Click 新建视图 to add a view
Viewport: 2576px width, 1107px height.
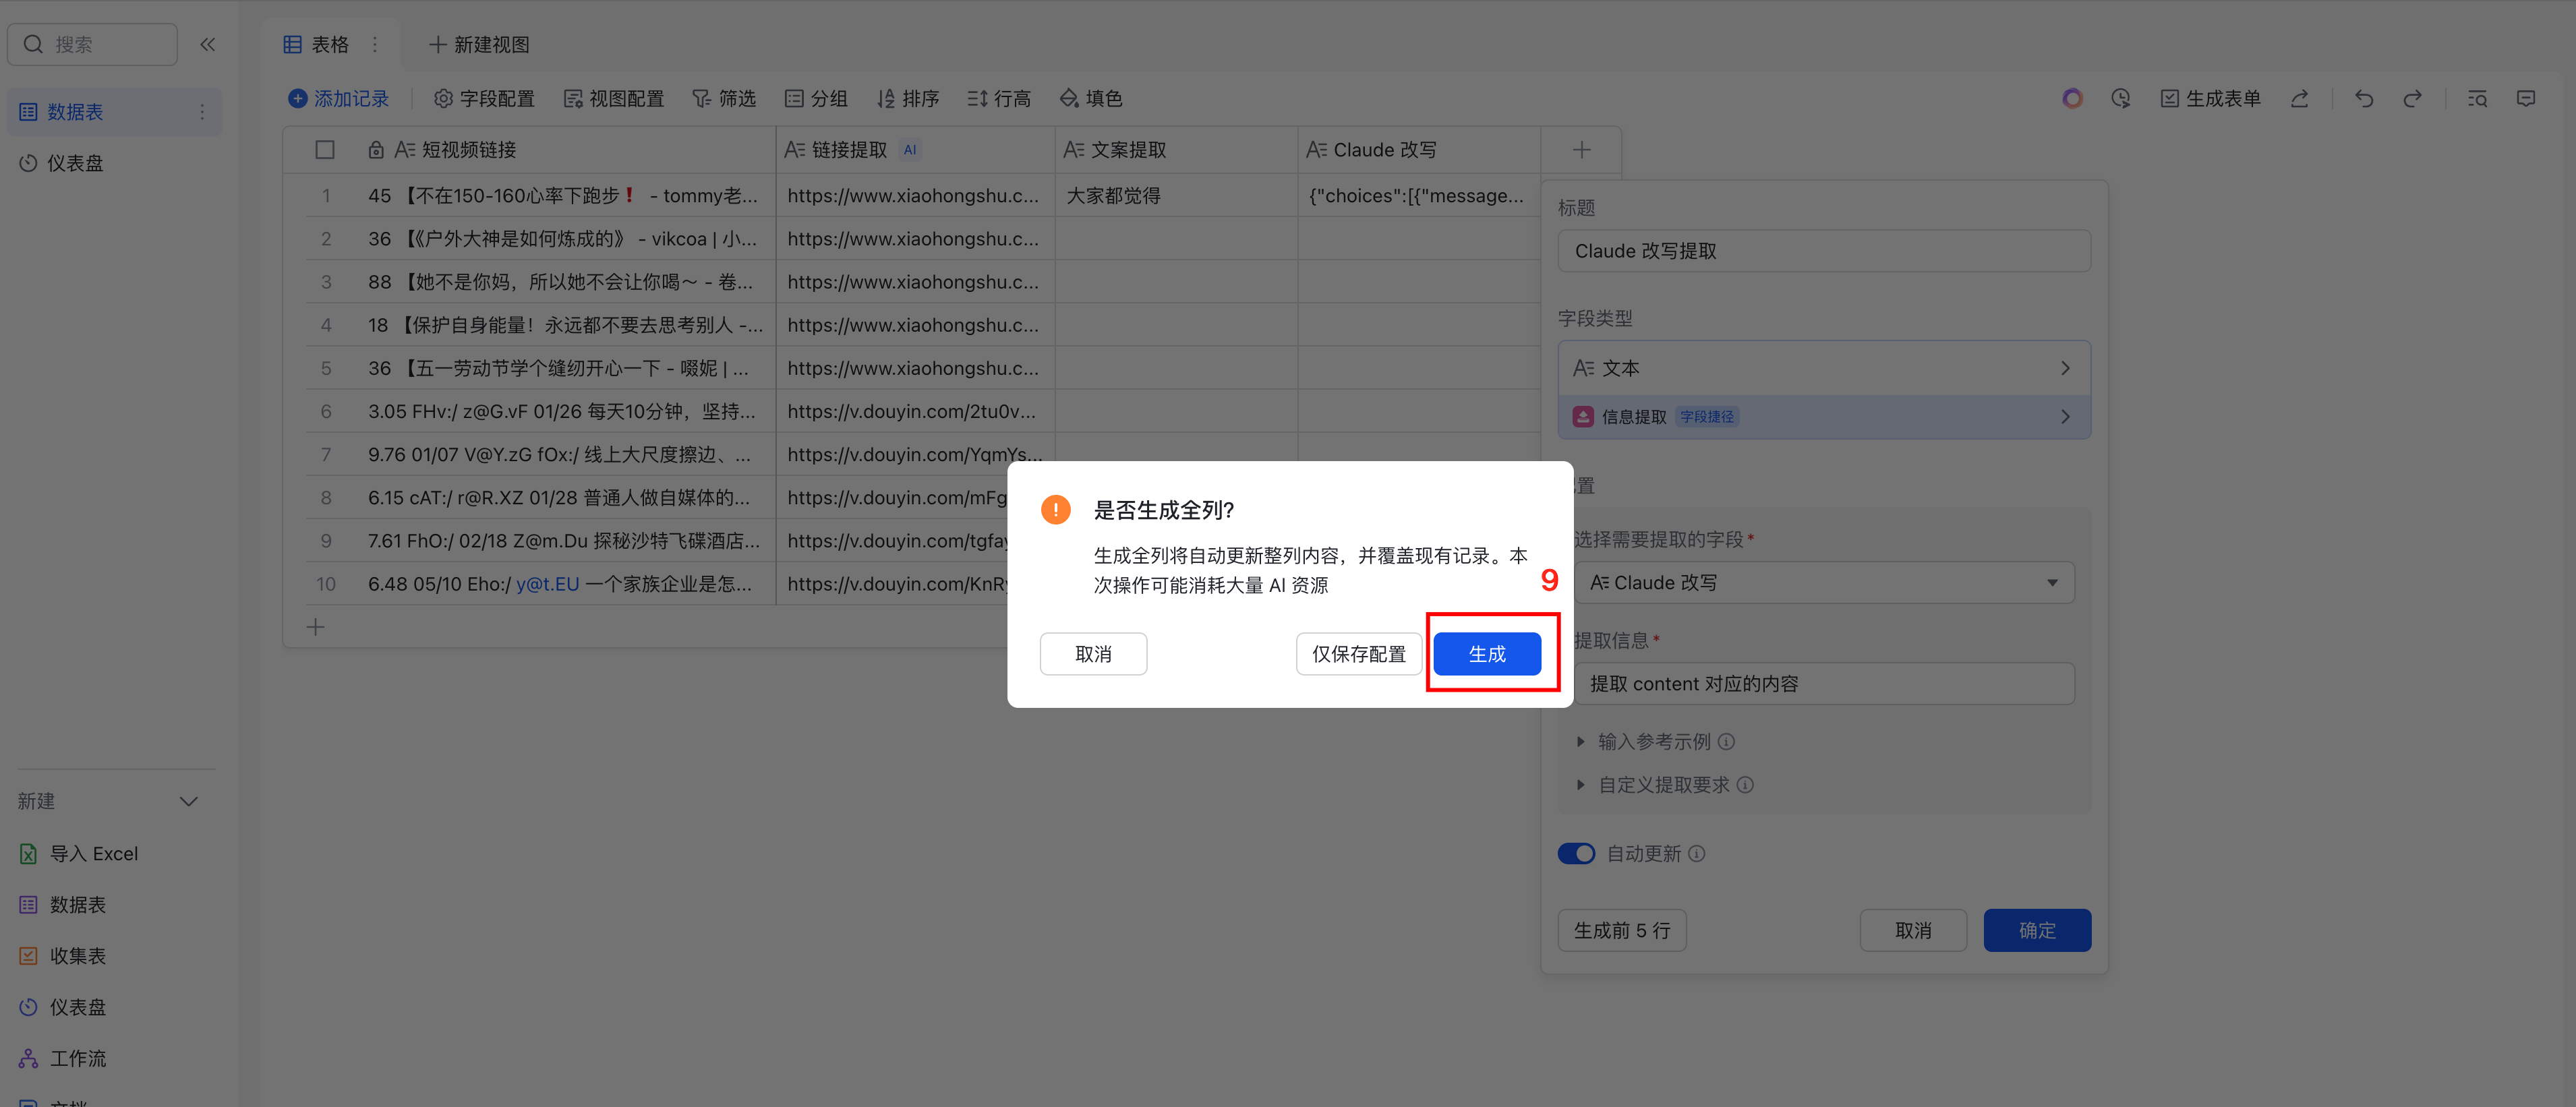point(480,45)
